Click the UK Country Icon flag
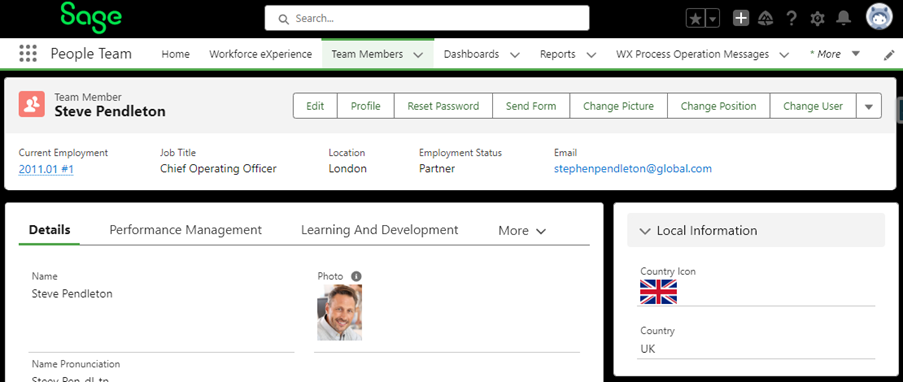 tap(658, 292)
